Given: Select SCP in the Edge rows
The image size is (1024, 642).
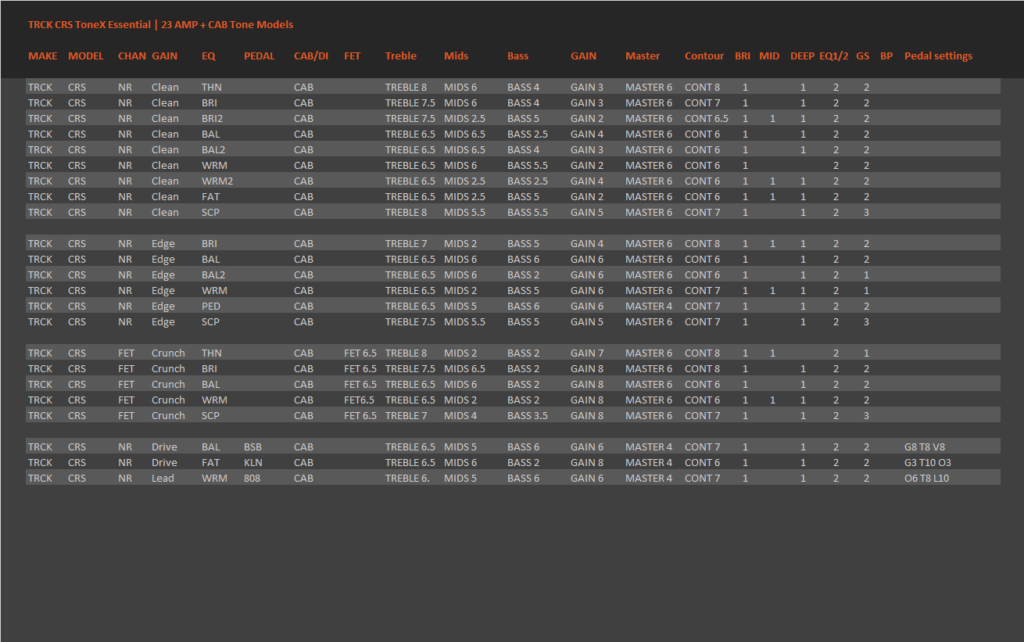Looking at the screenshot, I should (x=210, y=322).
